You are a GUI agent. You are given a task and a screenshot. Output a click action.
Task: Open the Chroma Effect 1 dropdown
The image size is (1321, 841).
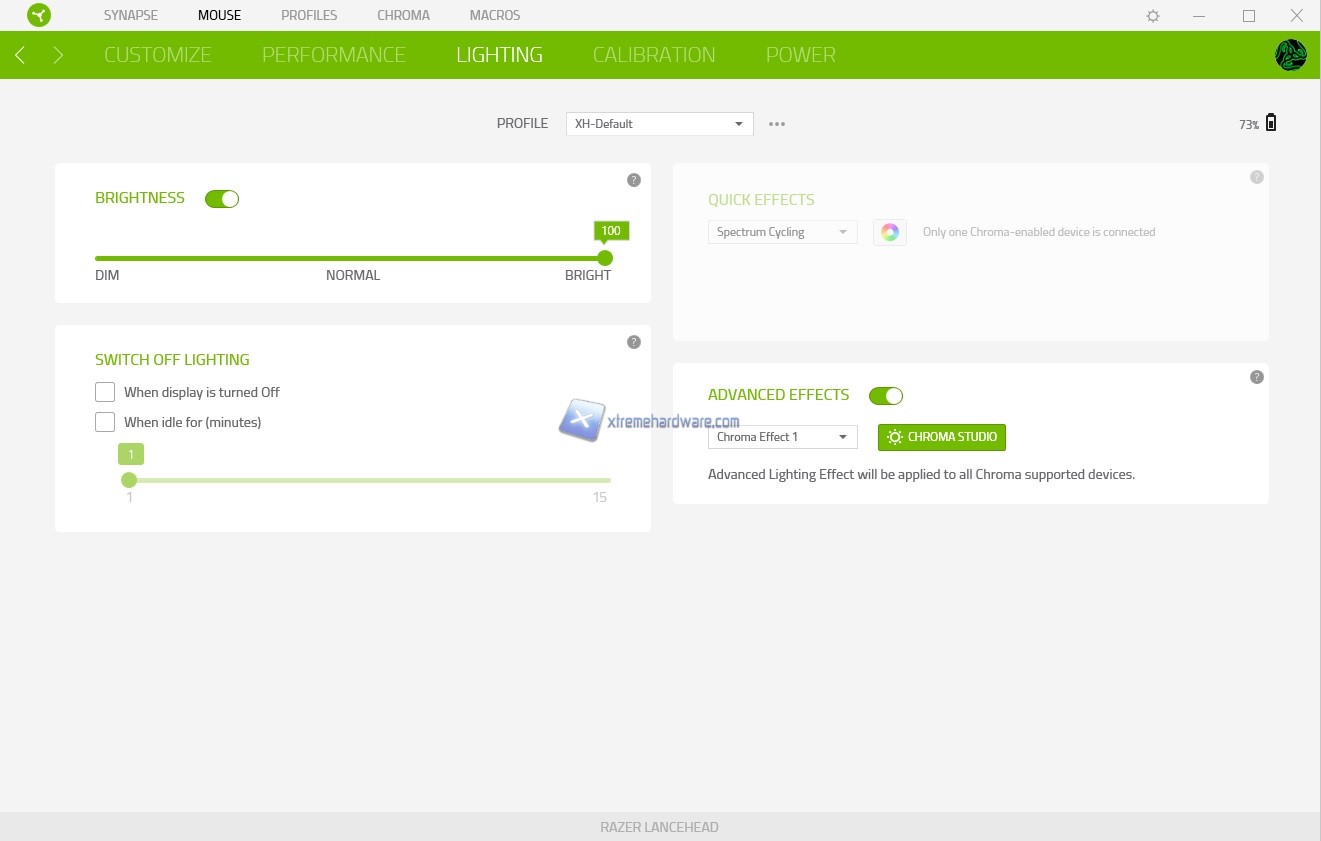click(782, 437)
